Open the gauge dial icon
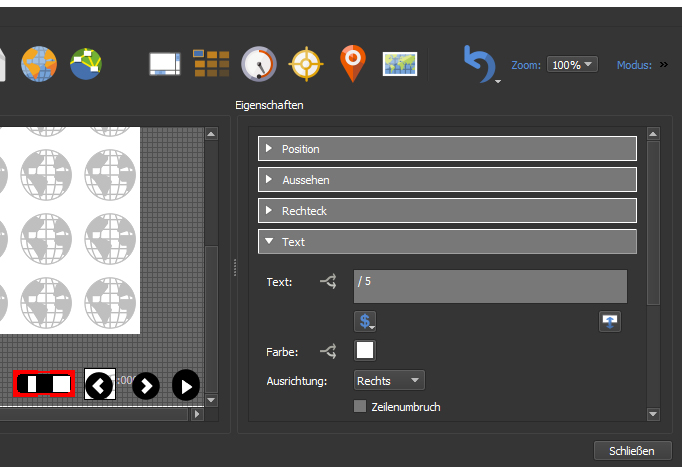Viewport: 682px width, 467px height. click(x=258, y=64)
